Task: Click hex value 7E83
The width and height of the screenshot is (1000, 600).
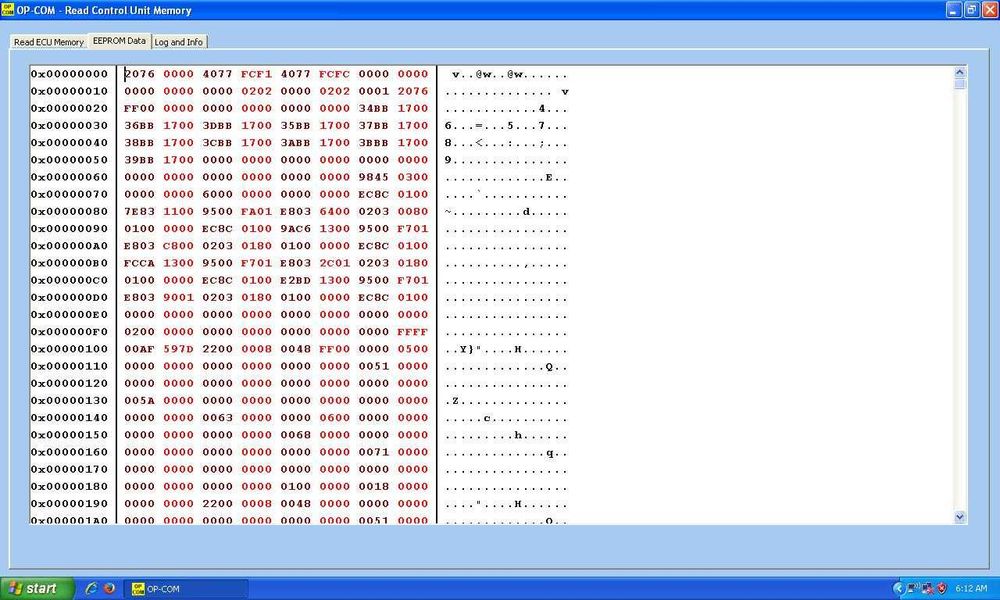Action: tap(139, 212)
